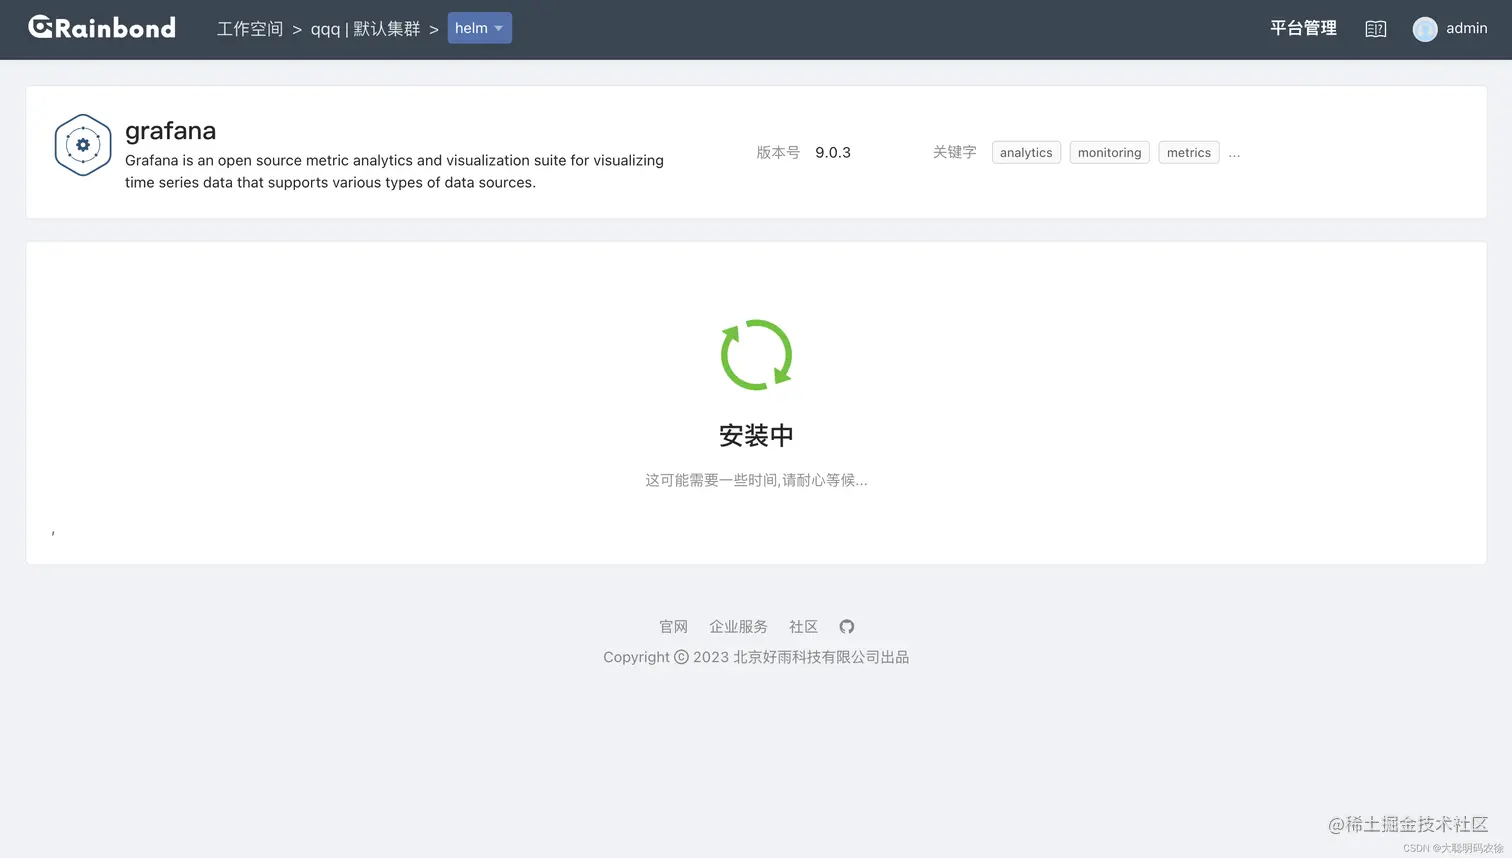This screenshot has width=1512, height=858.
Task: Expand more keywords via the ellipsis
Action: [1234, 154]
